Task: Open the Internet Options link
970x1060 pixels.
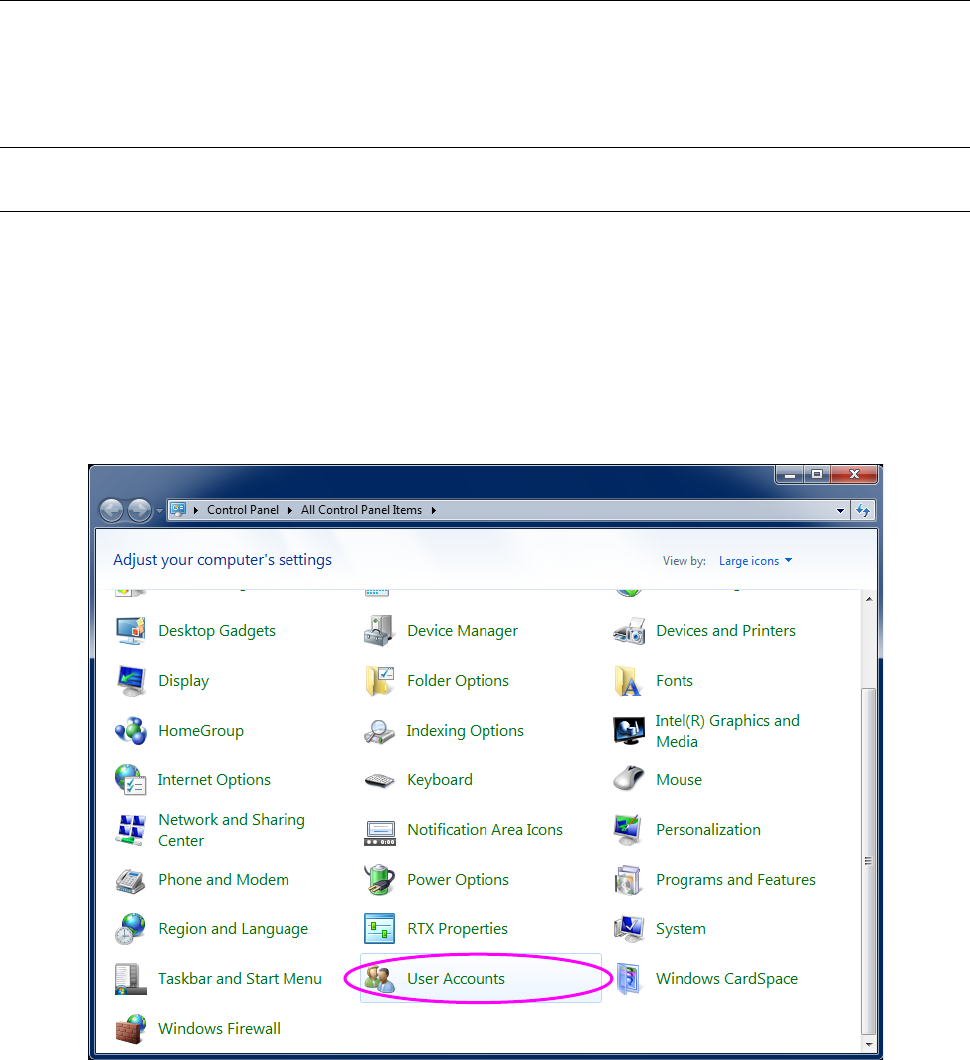Action: click(214, 780)
